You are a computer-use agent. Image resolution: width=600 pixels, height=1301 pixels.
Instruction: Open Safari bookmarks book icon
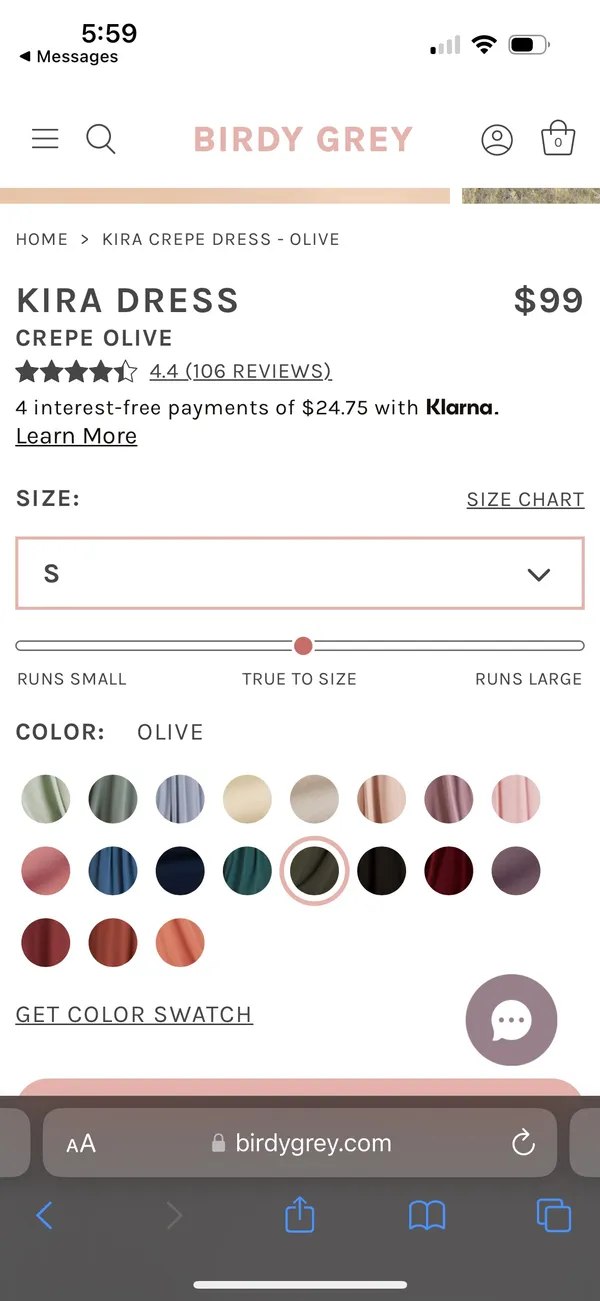click(x=427, y=1216)
